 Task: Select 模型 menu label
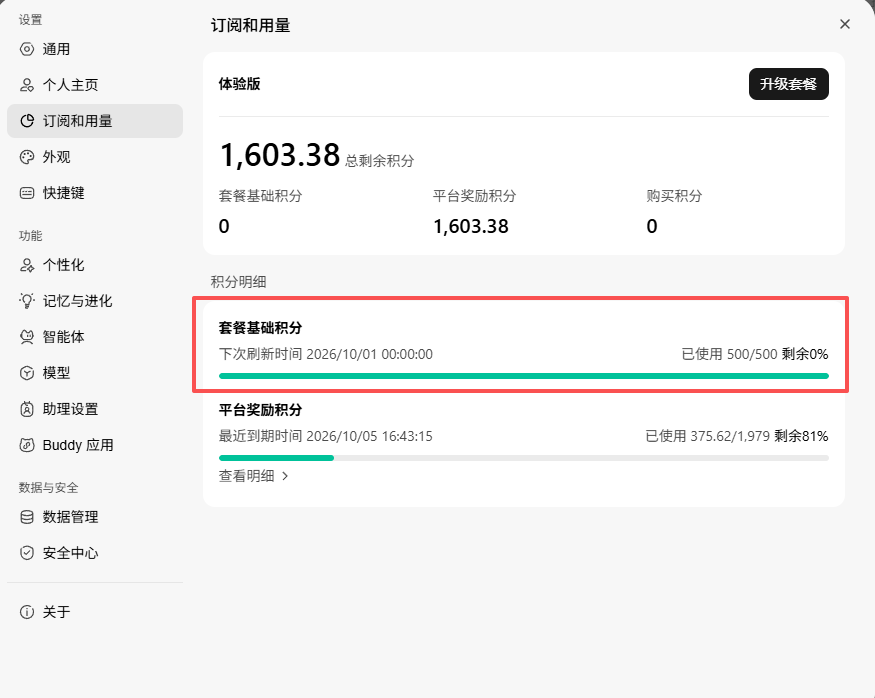56,373
